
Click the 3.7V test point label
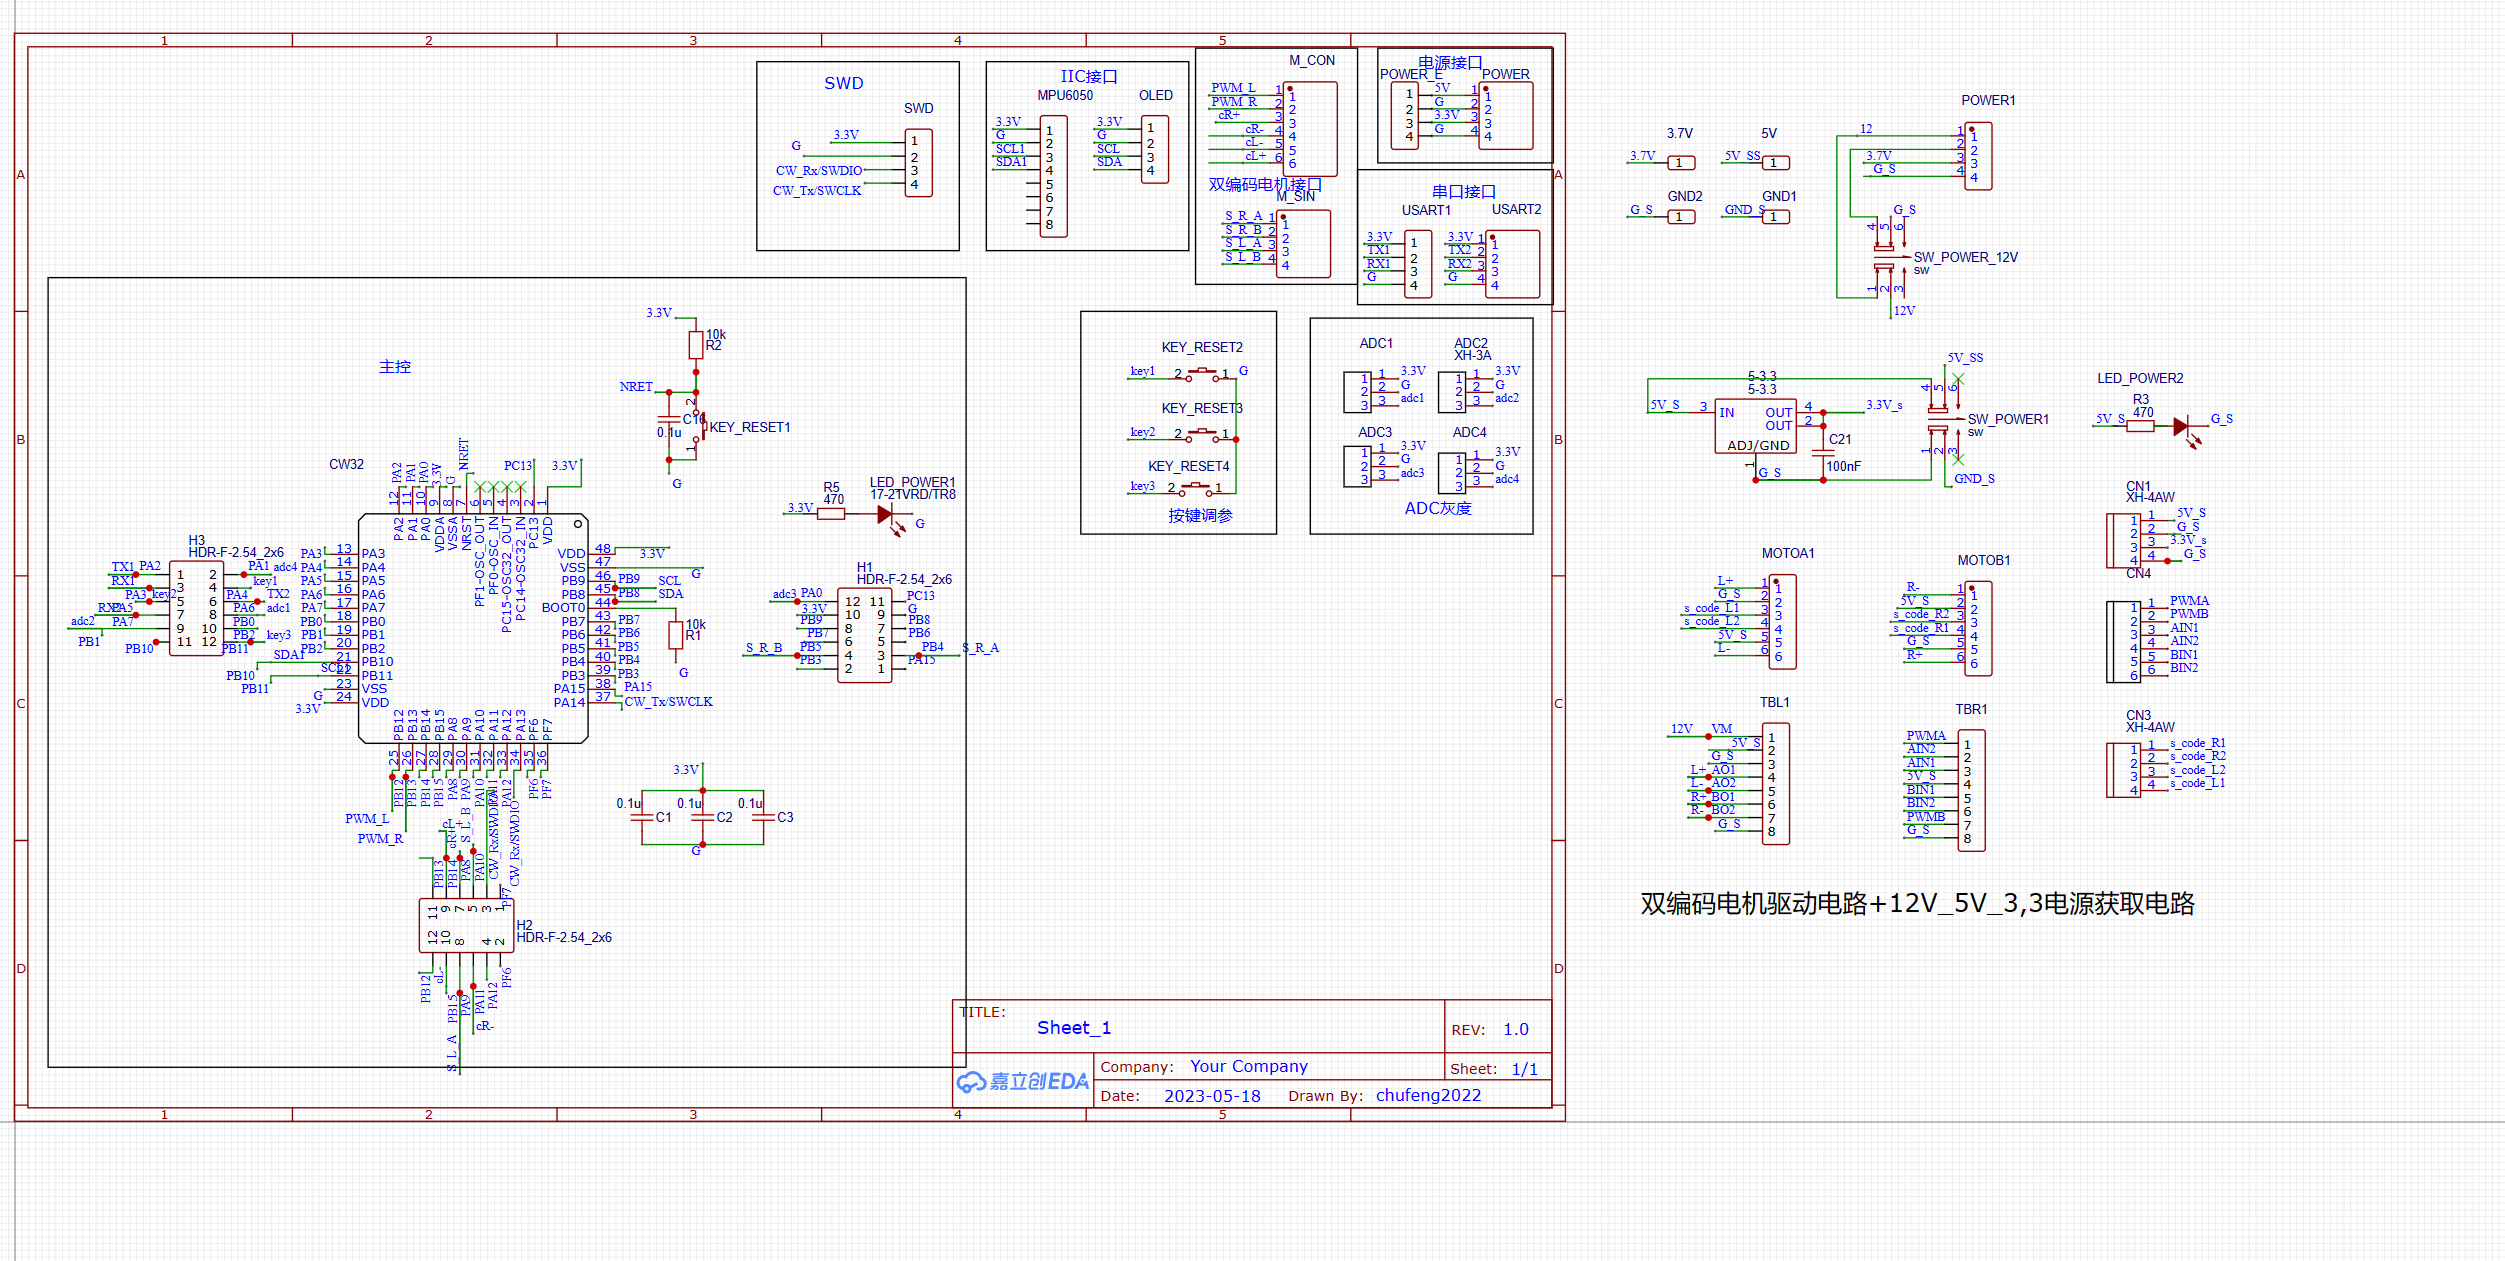(1680, 133)
